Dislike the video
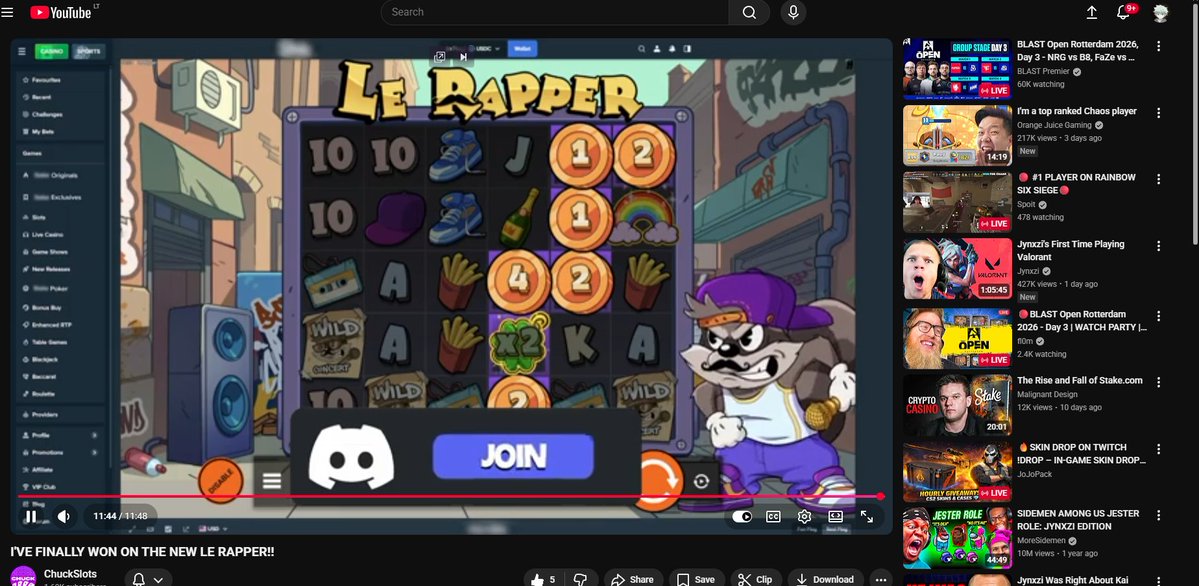This screenshot has height=586, width=1199. click(x=581, y=579)
